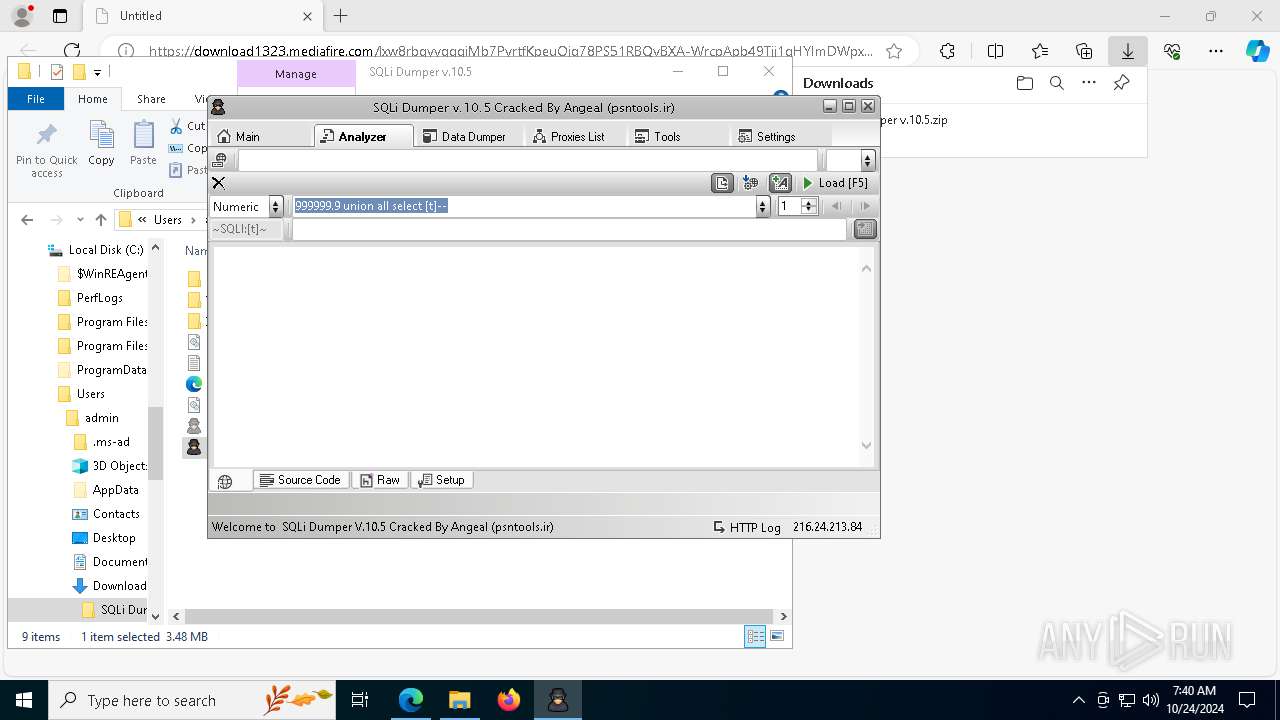The width and height of the screenshot is (1280, 720).
Task: Search downloads in Edge Downloads panel
Action: (x=1057, y=83)
